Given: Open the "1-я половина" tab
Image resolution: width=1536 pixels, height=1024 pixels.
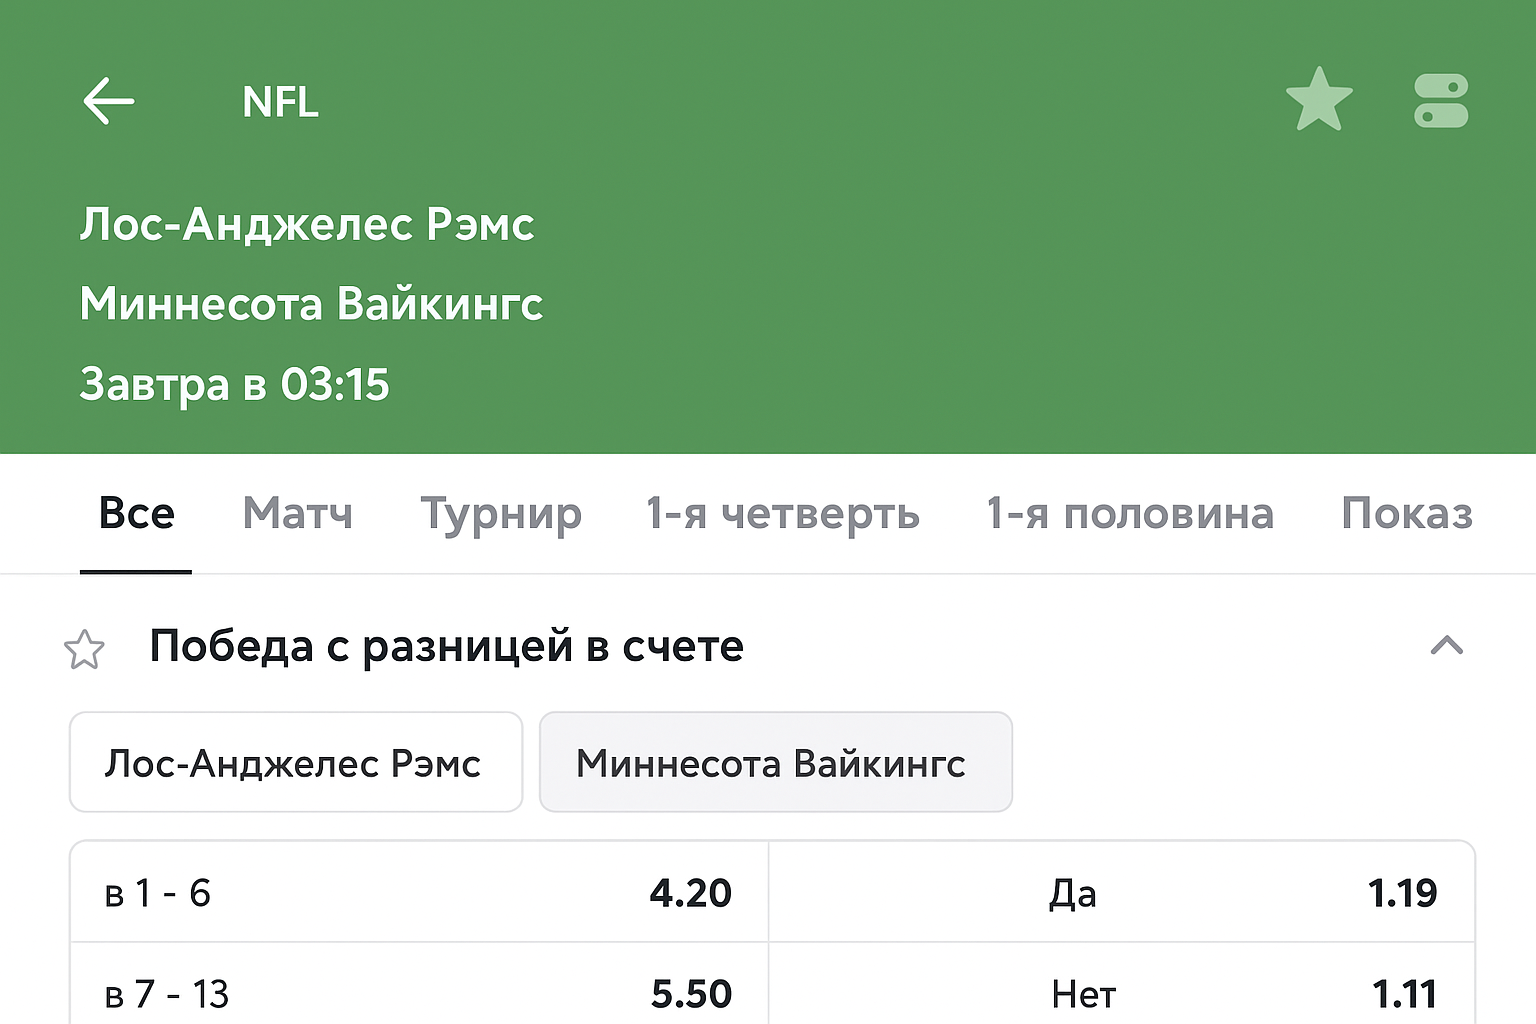Looking at the screenshot, I should [x=1129, y=514].
